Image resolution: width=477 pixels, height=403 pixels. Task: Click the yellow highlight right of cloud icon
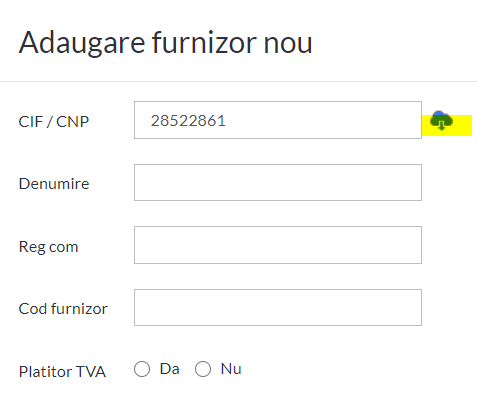click(463, 125)
